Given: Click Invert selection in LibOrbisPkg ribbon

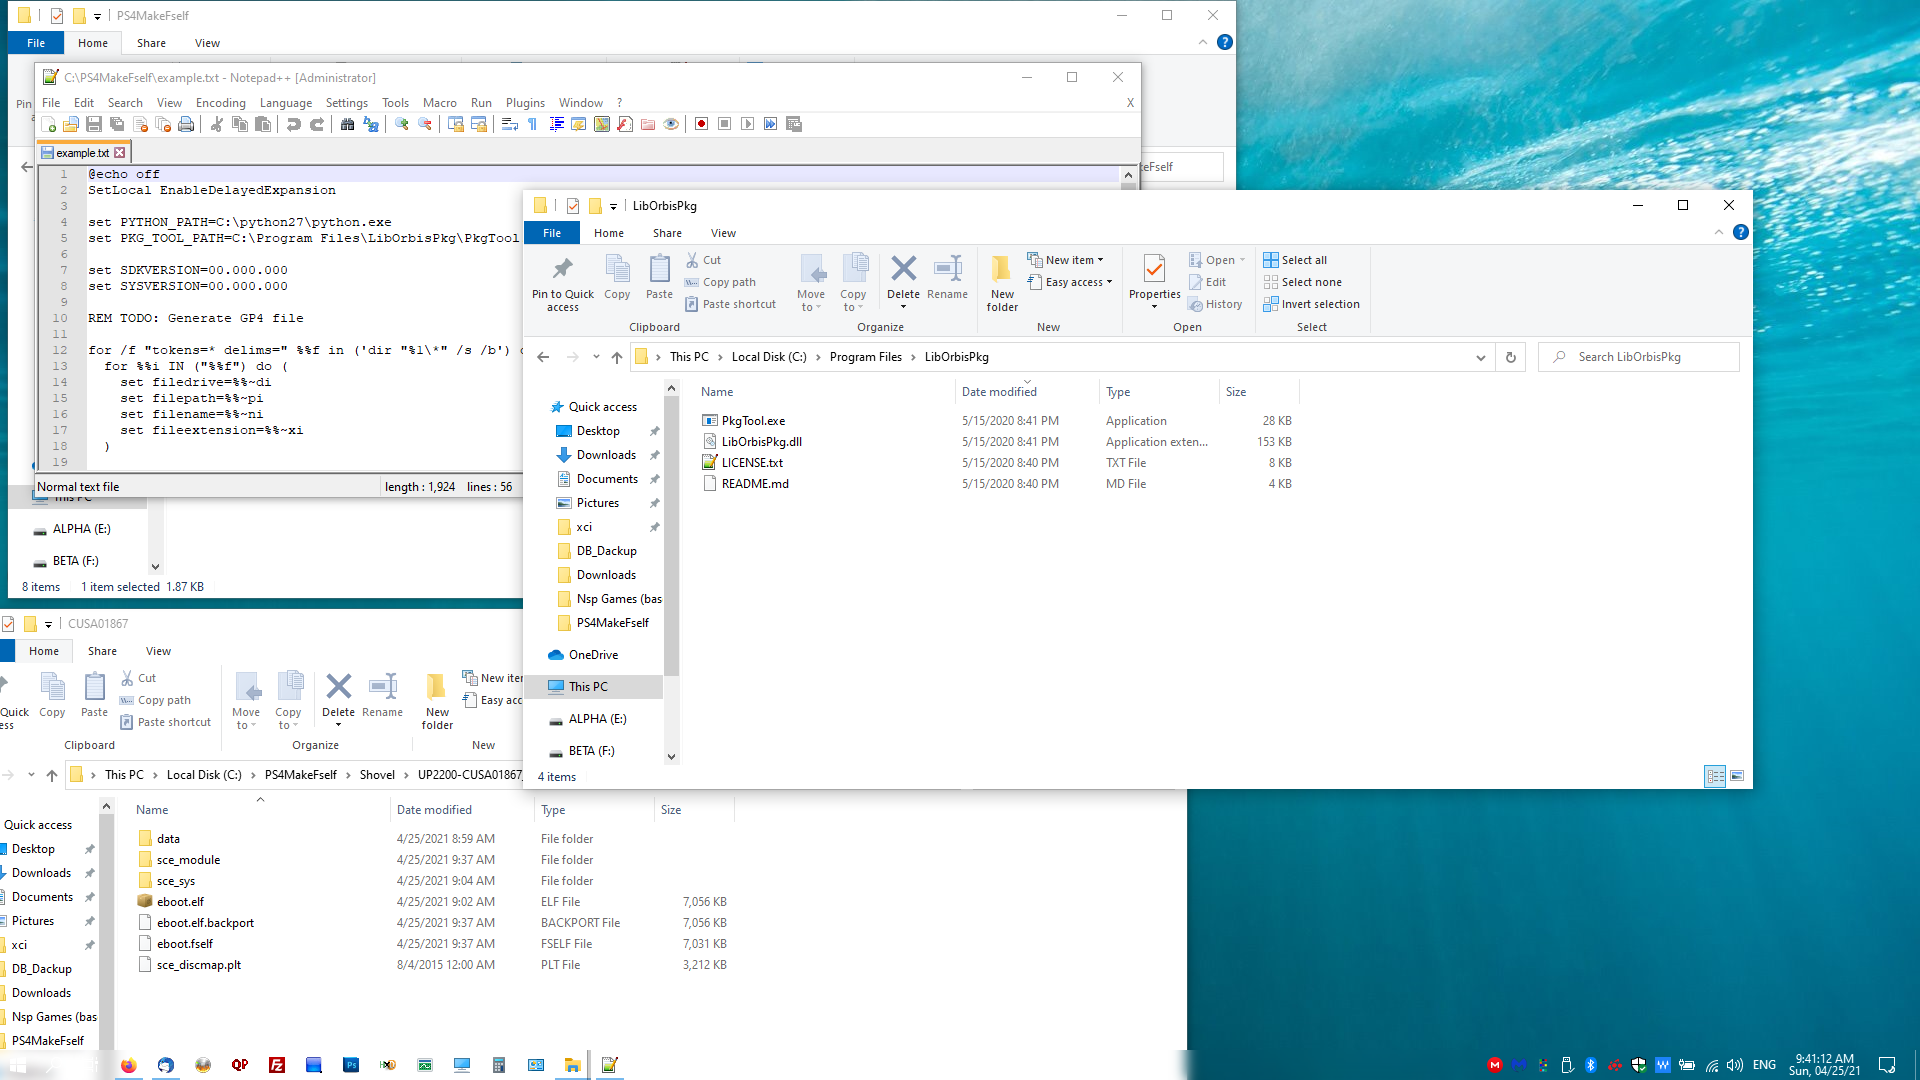Looking at the screenshot, I should pyautogui.click(x=1311, y=304).
